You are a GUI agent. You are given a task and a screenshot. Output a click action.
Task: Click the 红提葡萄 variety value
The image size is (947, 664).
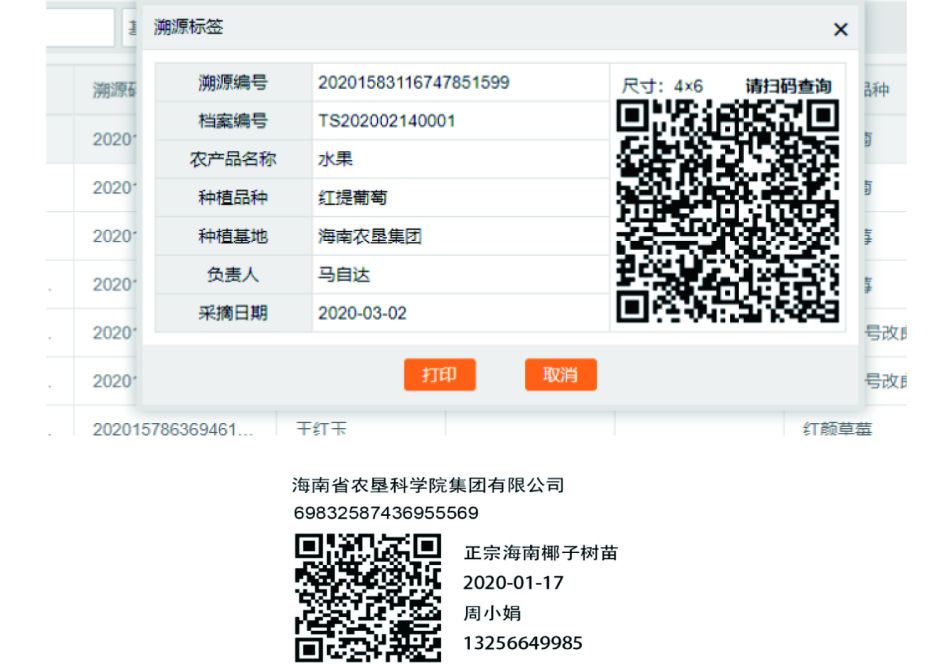[x=353, y=198]
